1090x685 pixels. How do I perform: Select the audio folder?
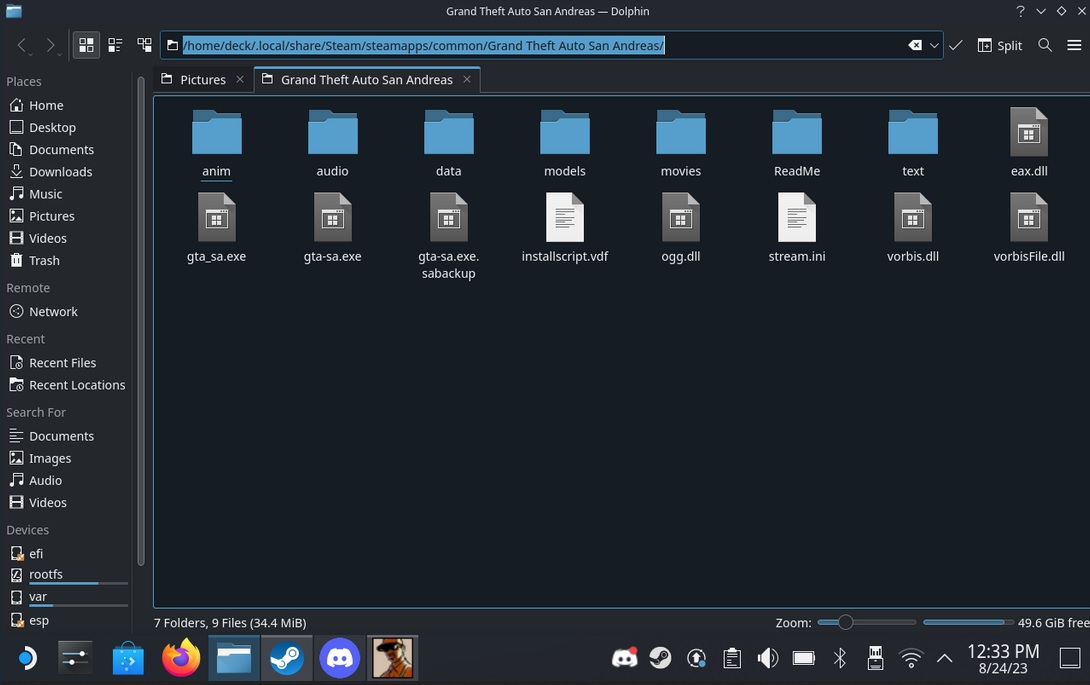pos(332,143)
